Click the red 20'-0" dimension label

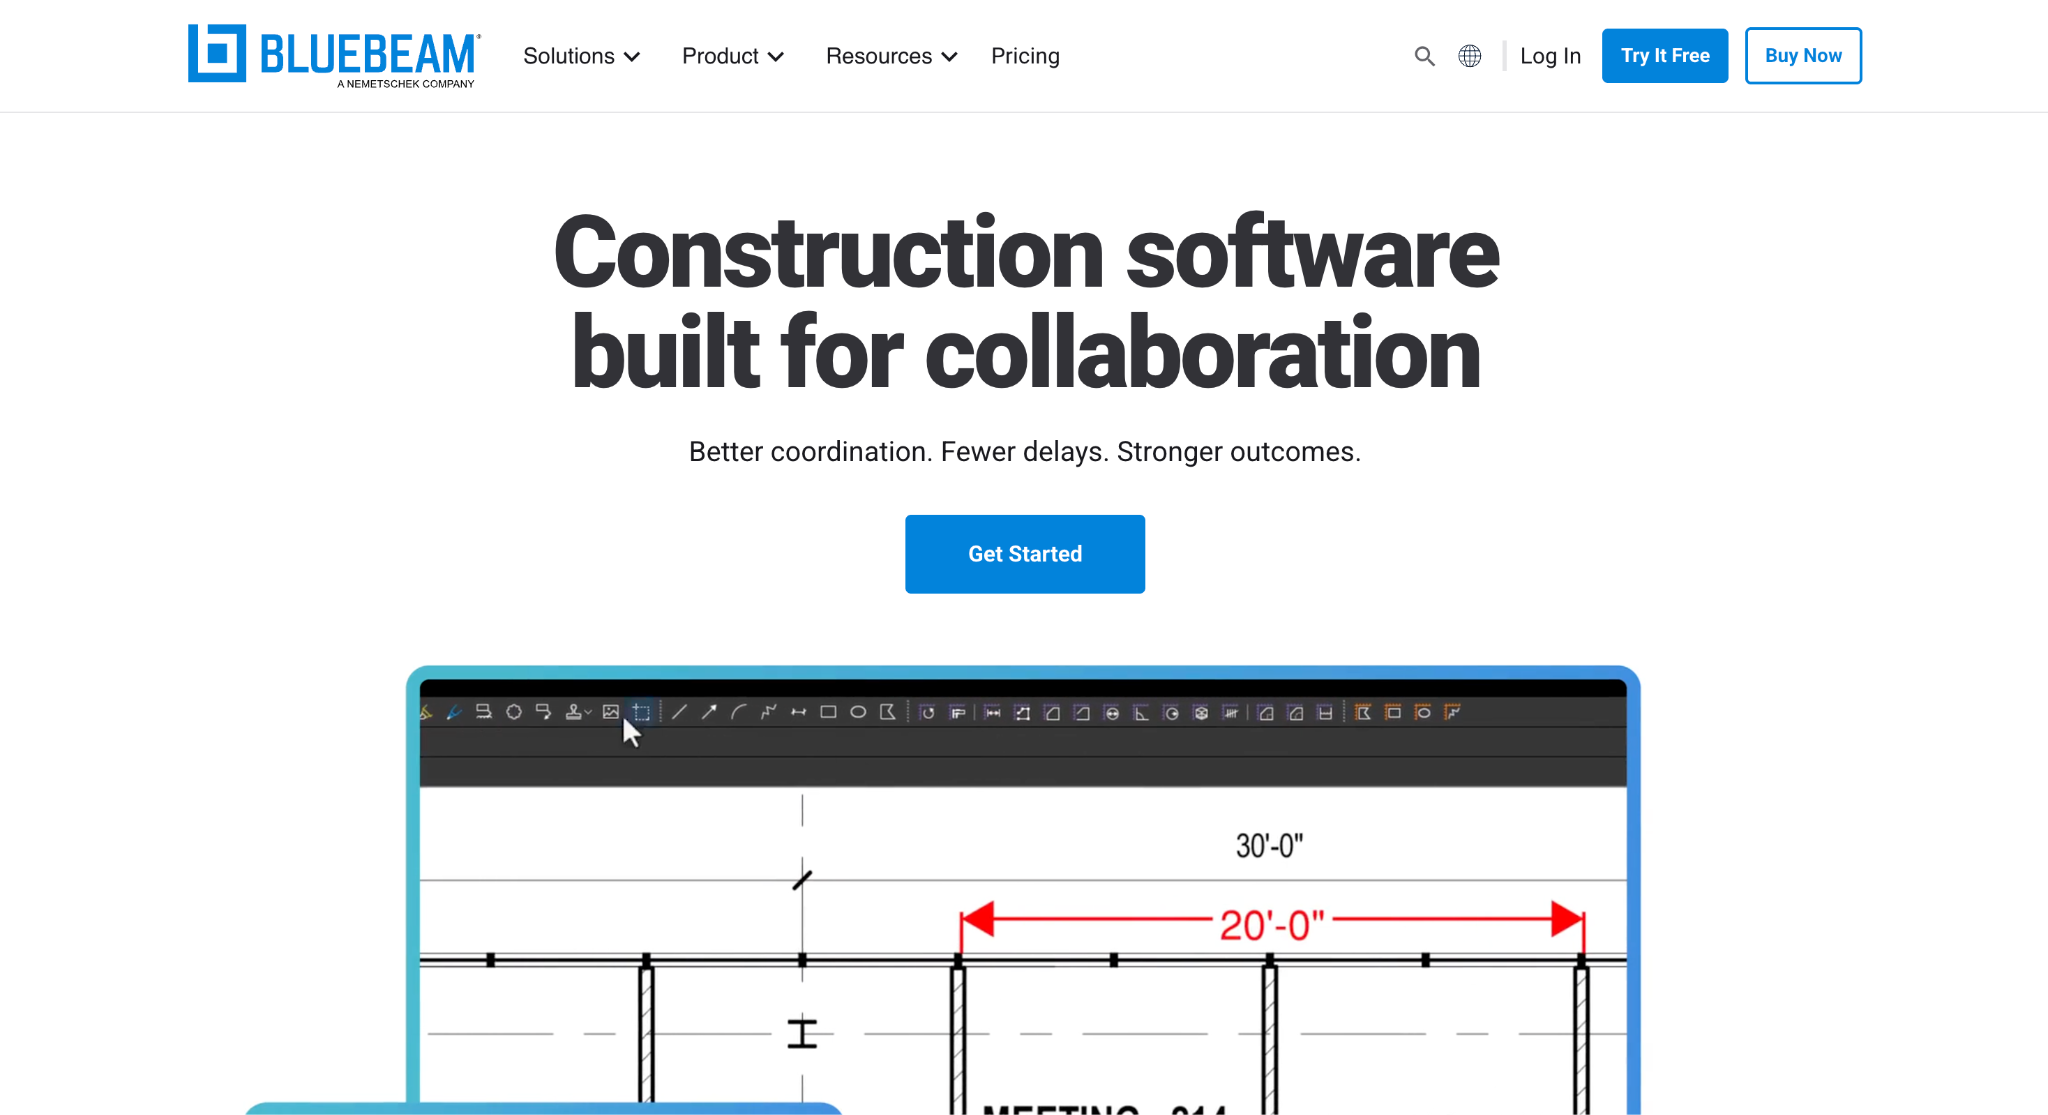pyautogui.click(x=1272, y=925)
